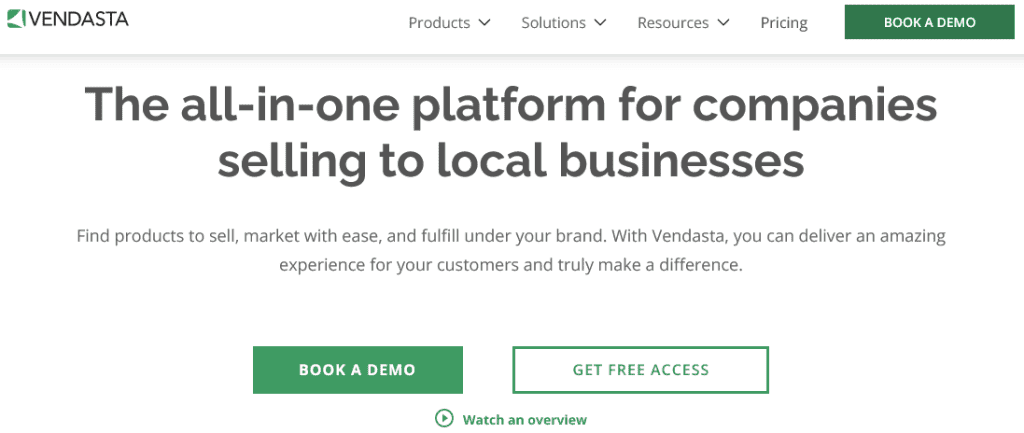Click the paragraph line starting "experience for your customers"
Image resolution: width=1024 pixels, height=433 pixels.
point(511,267)
